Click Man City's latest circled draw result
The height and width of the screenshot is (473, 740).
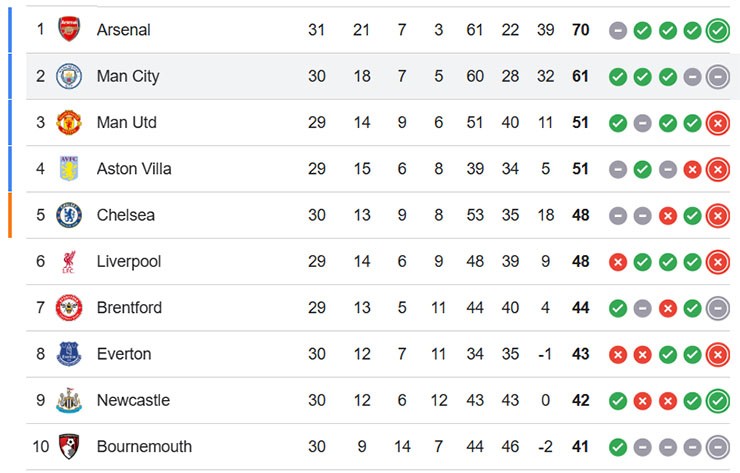[x=717, y=76]
